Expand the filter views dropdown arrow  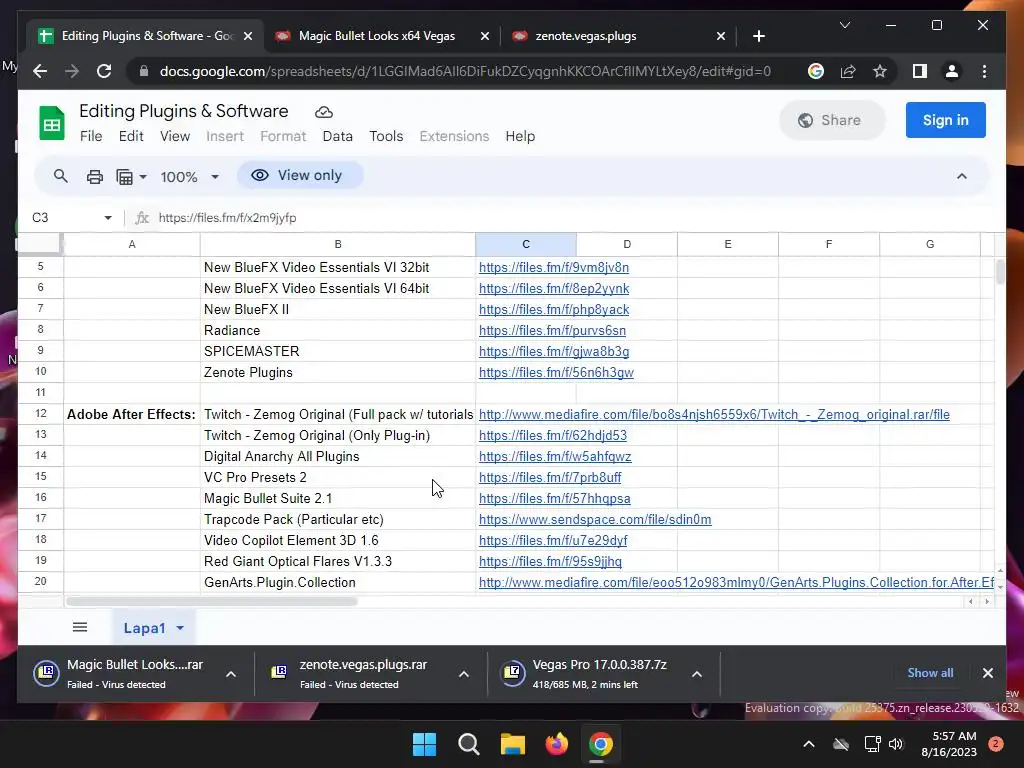143,177
